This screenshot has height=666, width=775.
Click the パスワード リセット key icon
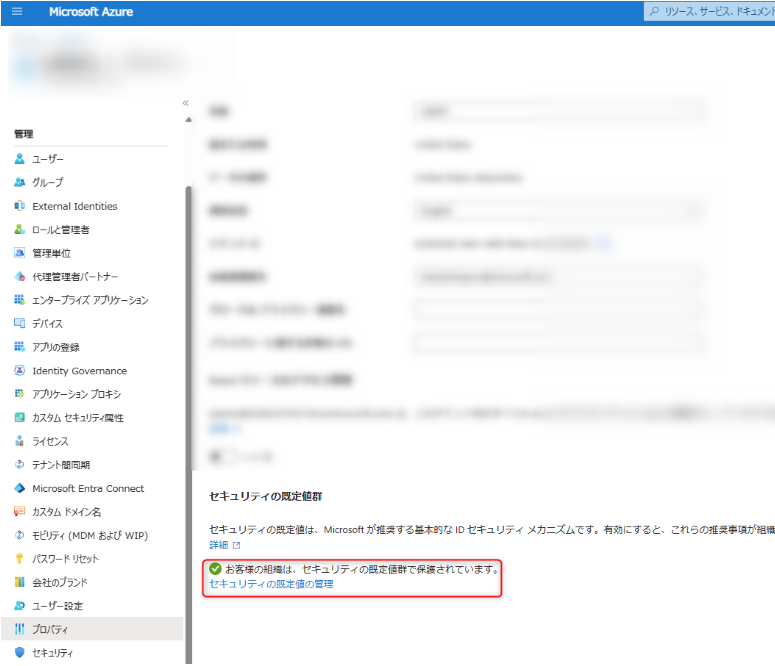pos(20,559)
